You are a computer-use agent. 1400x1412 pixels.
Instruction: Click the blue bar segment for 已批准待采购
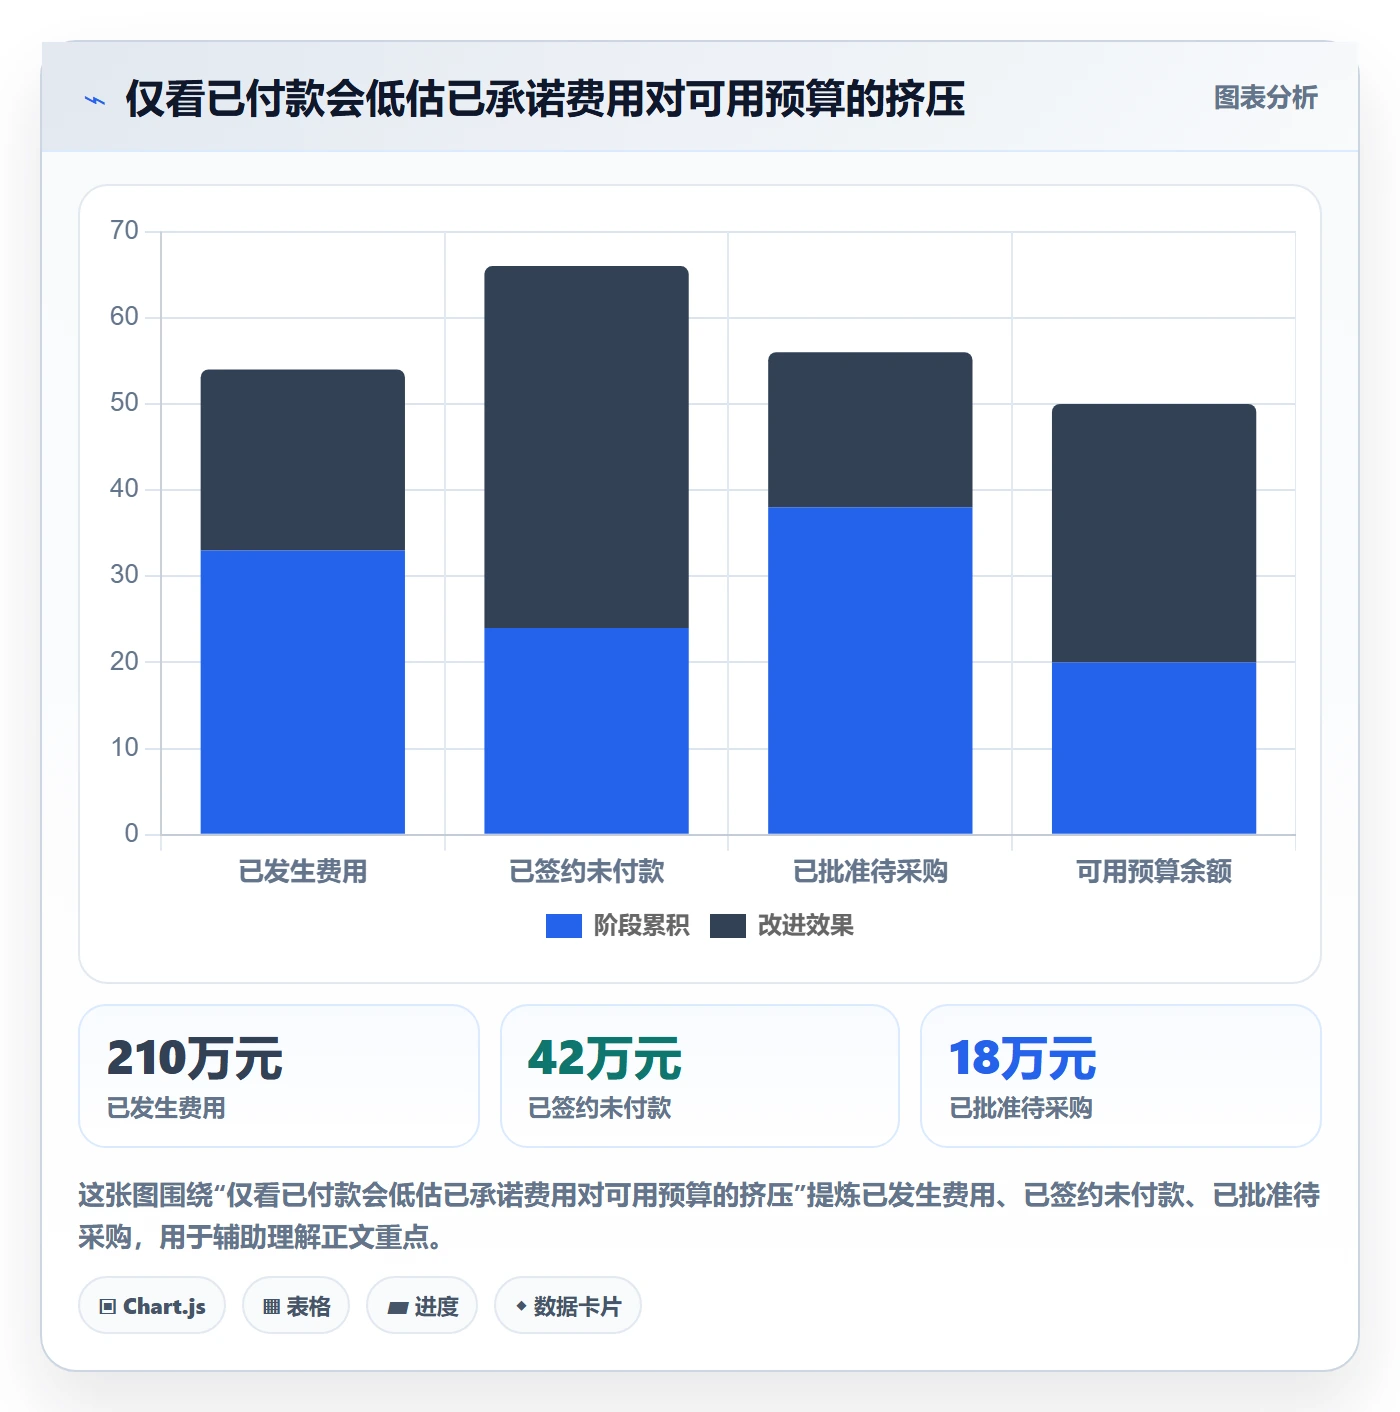870,671
